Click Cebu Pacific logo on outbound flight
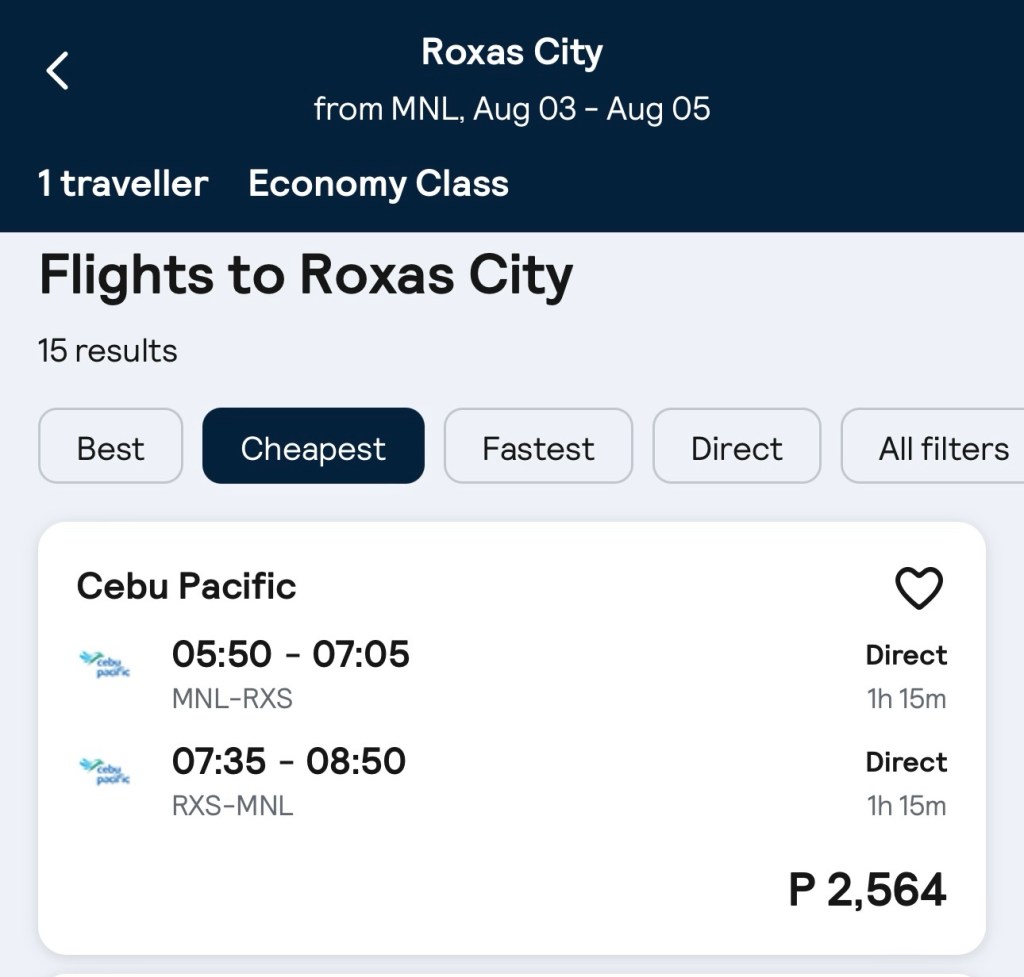This screenshot has width=1024, height=977. 104,664
